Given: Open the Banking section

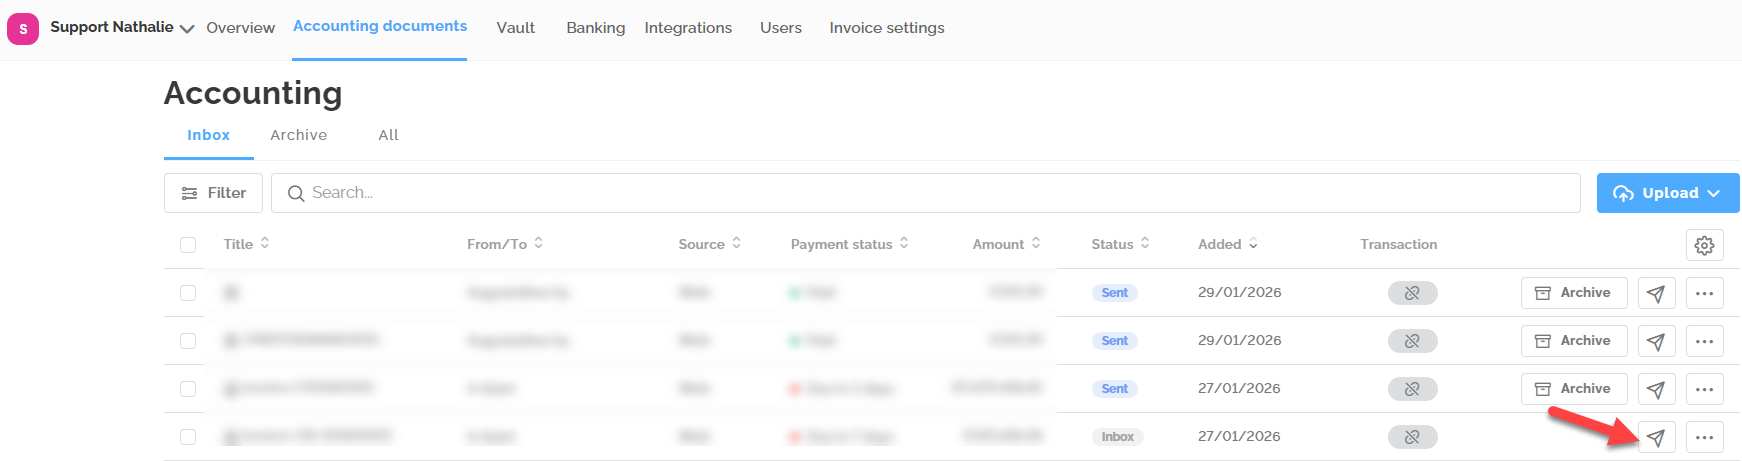Looking at the screenshot, I should [x=595, y=28].
